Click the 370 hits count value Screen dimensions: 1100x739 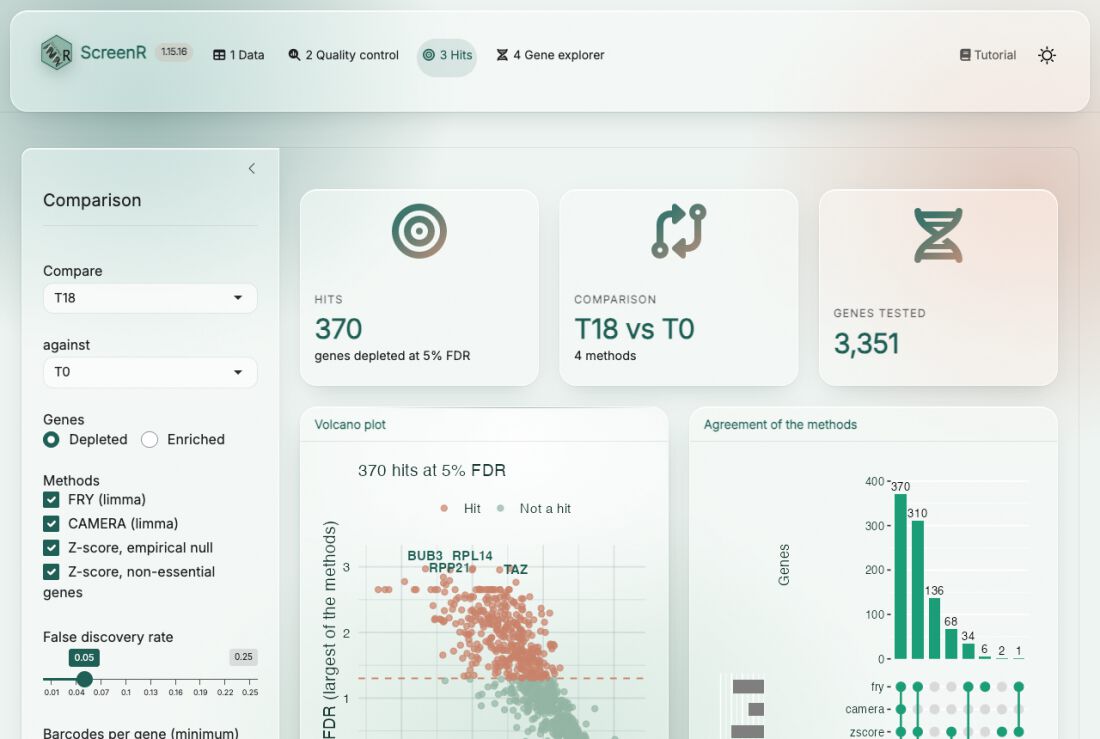338,329
